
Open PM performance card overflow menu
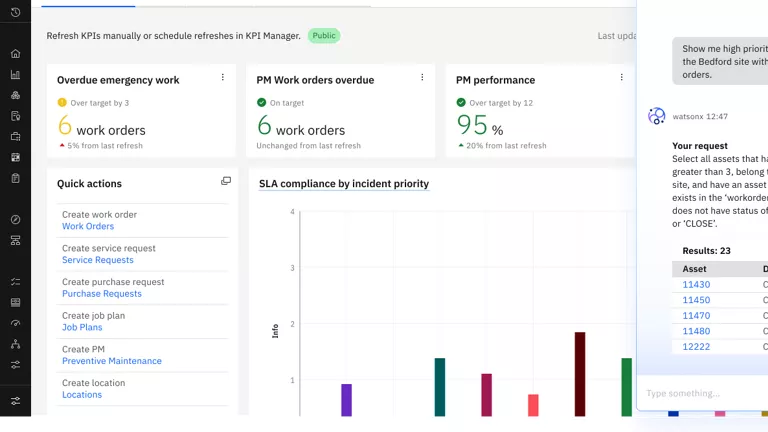pyautogui.click(x=621, y=78)
